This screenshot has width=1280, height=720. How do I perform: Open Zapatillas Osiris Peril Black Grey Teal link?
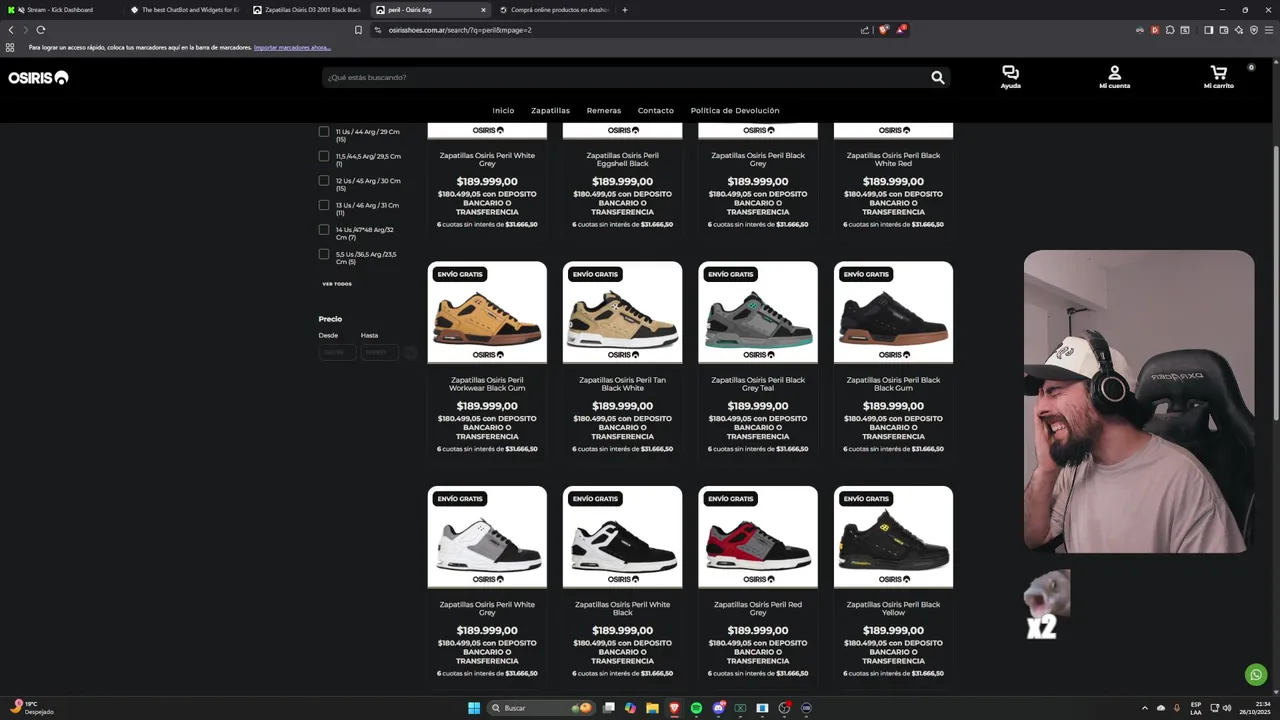click(x=758, y=384)
